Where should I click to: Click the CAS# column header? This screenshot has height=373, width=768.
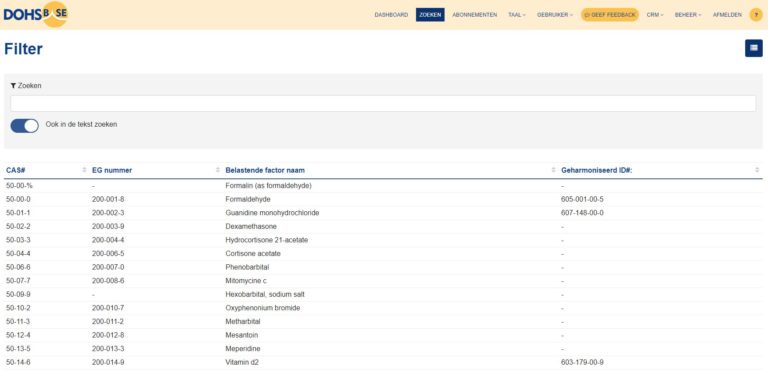coord(16,170)
